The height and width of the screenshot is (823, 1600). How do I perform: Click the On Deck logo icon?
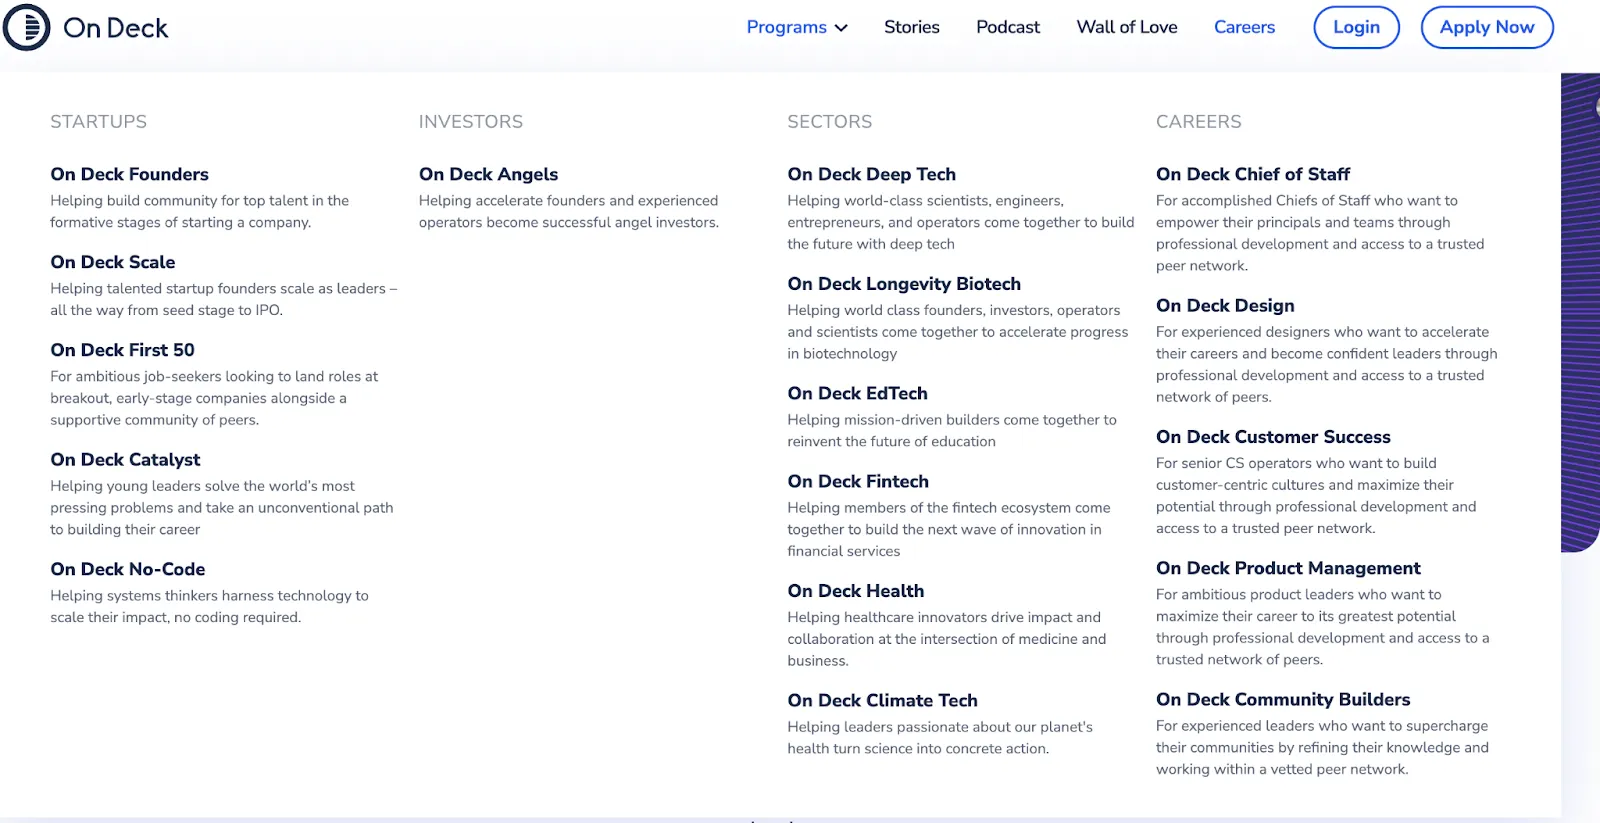[27, 27]
